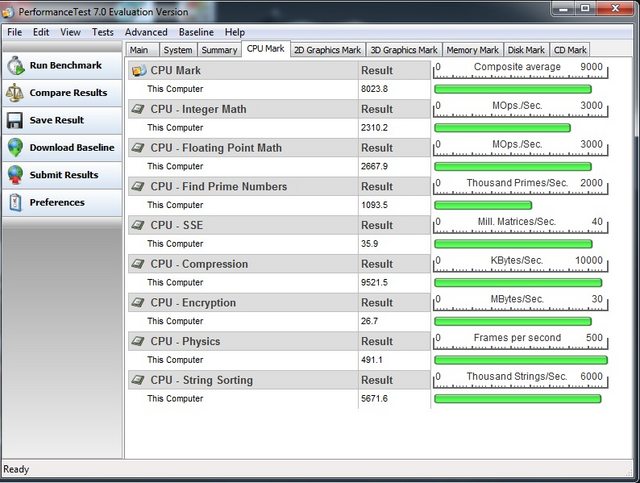Switch to the Main tab
This screenshot has height=483, width=640.
point(142,50)
